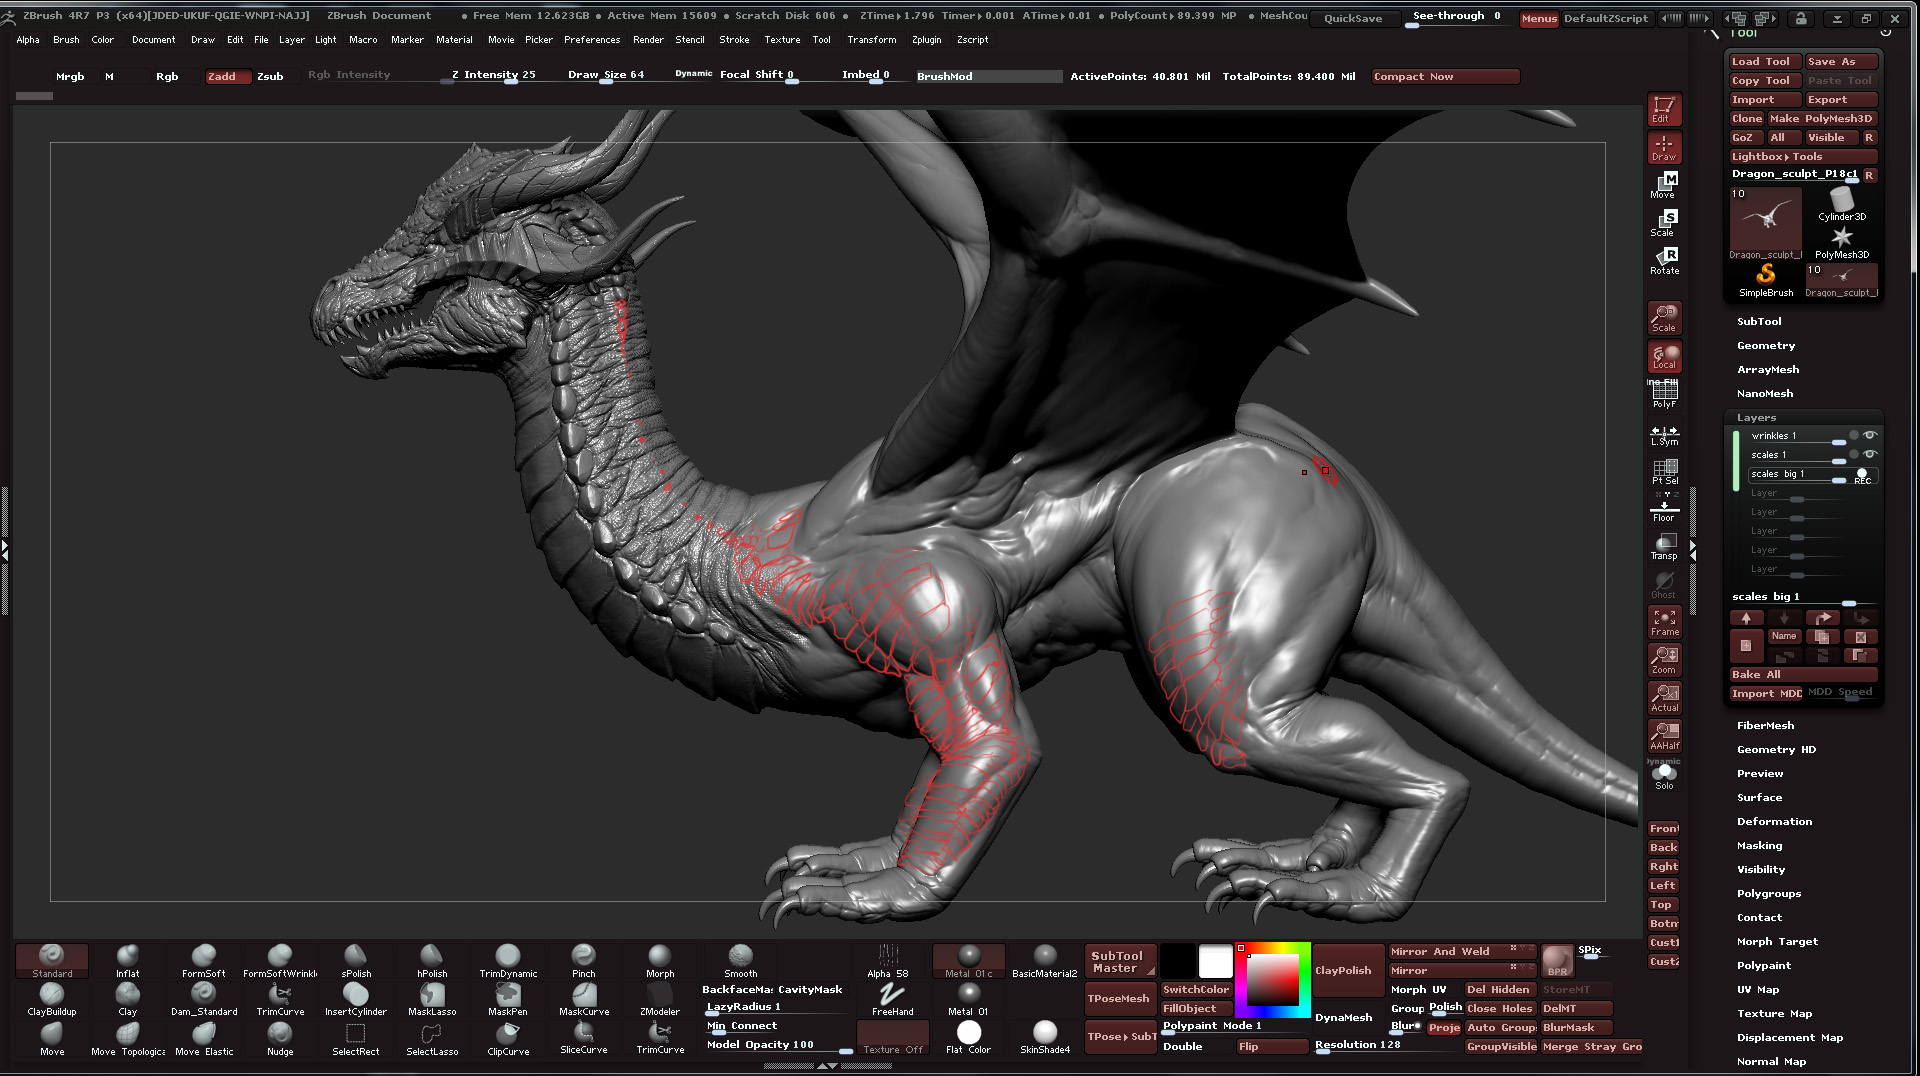The image size is (1920, 1076).
Task: Hide the scales 1 layer eye
Action: tap(1870, 454)
